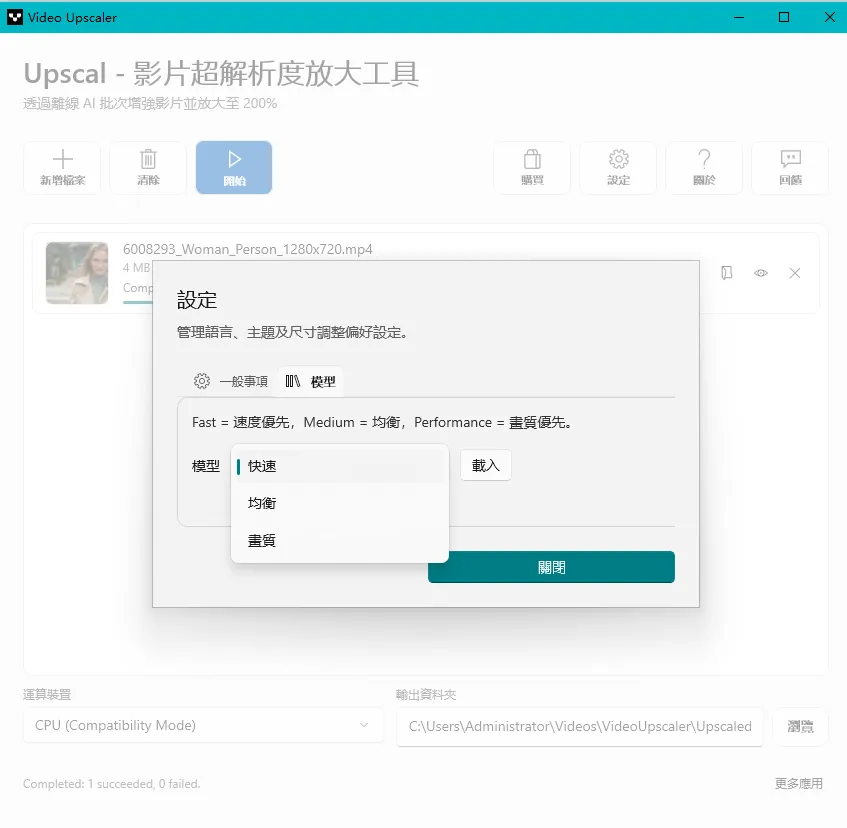Image resolution: width=847 pixels, height=828 pixels.
Task: Maximize the Video Upscaler window
Action: 784,17
